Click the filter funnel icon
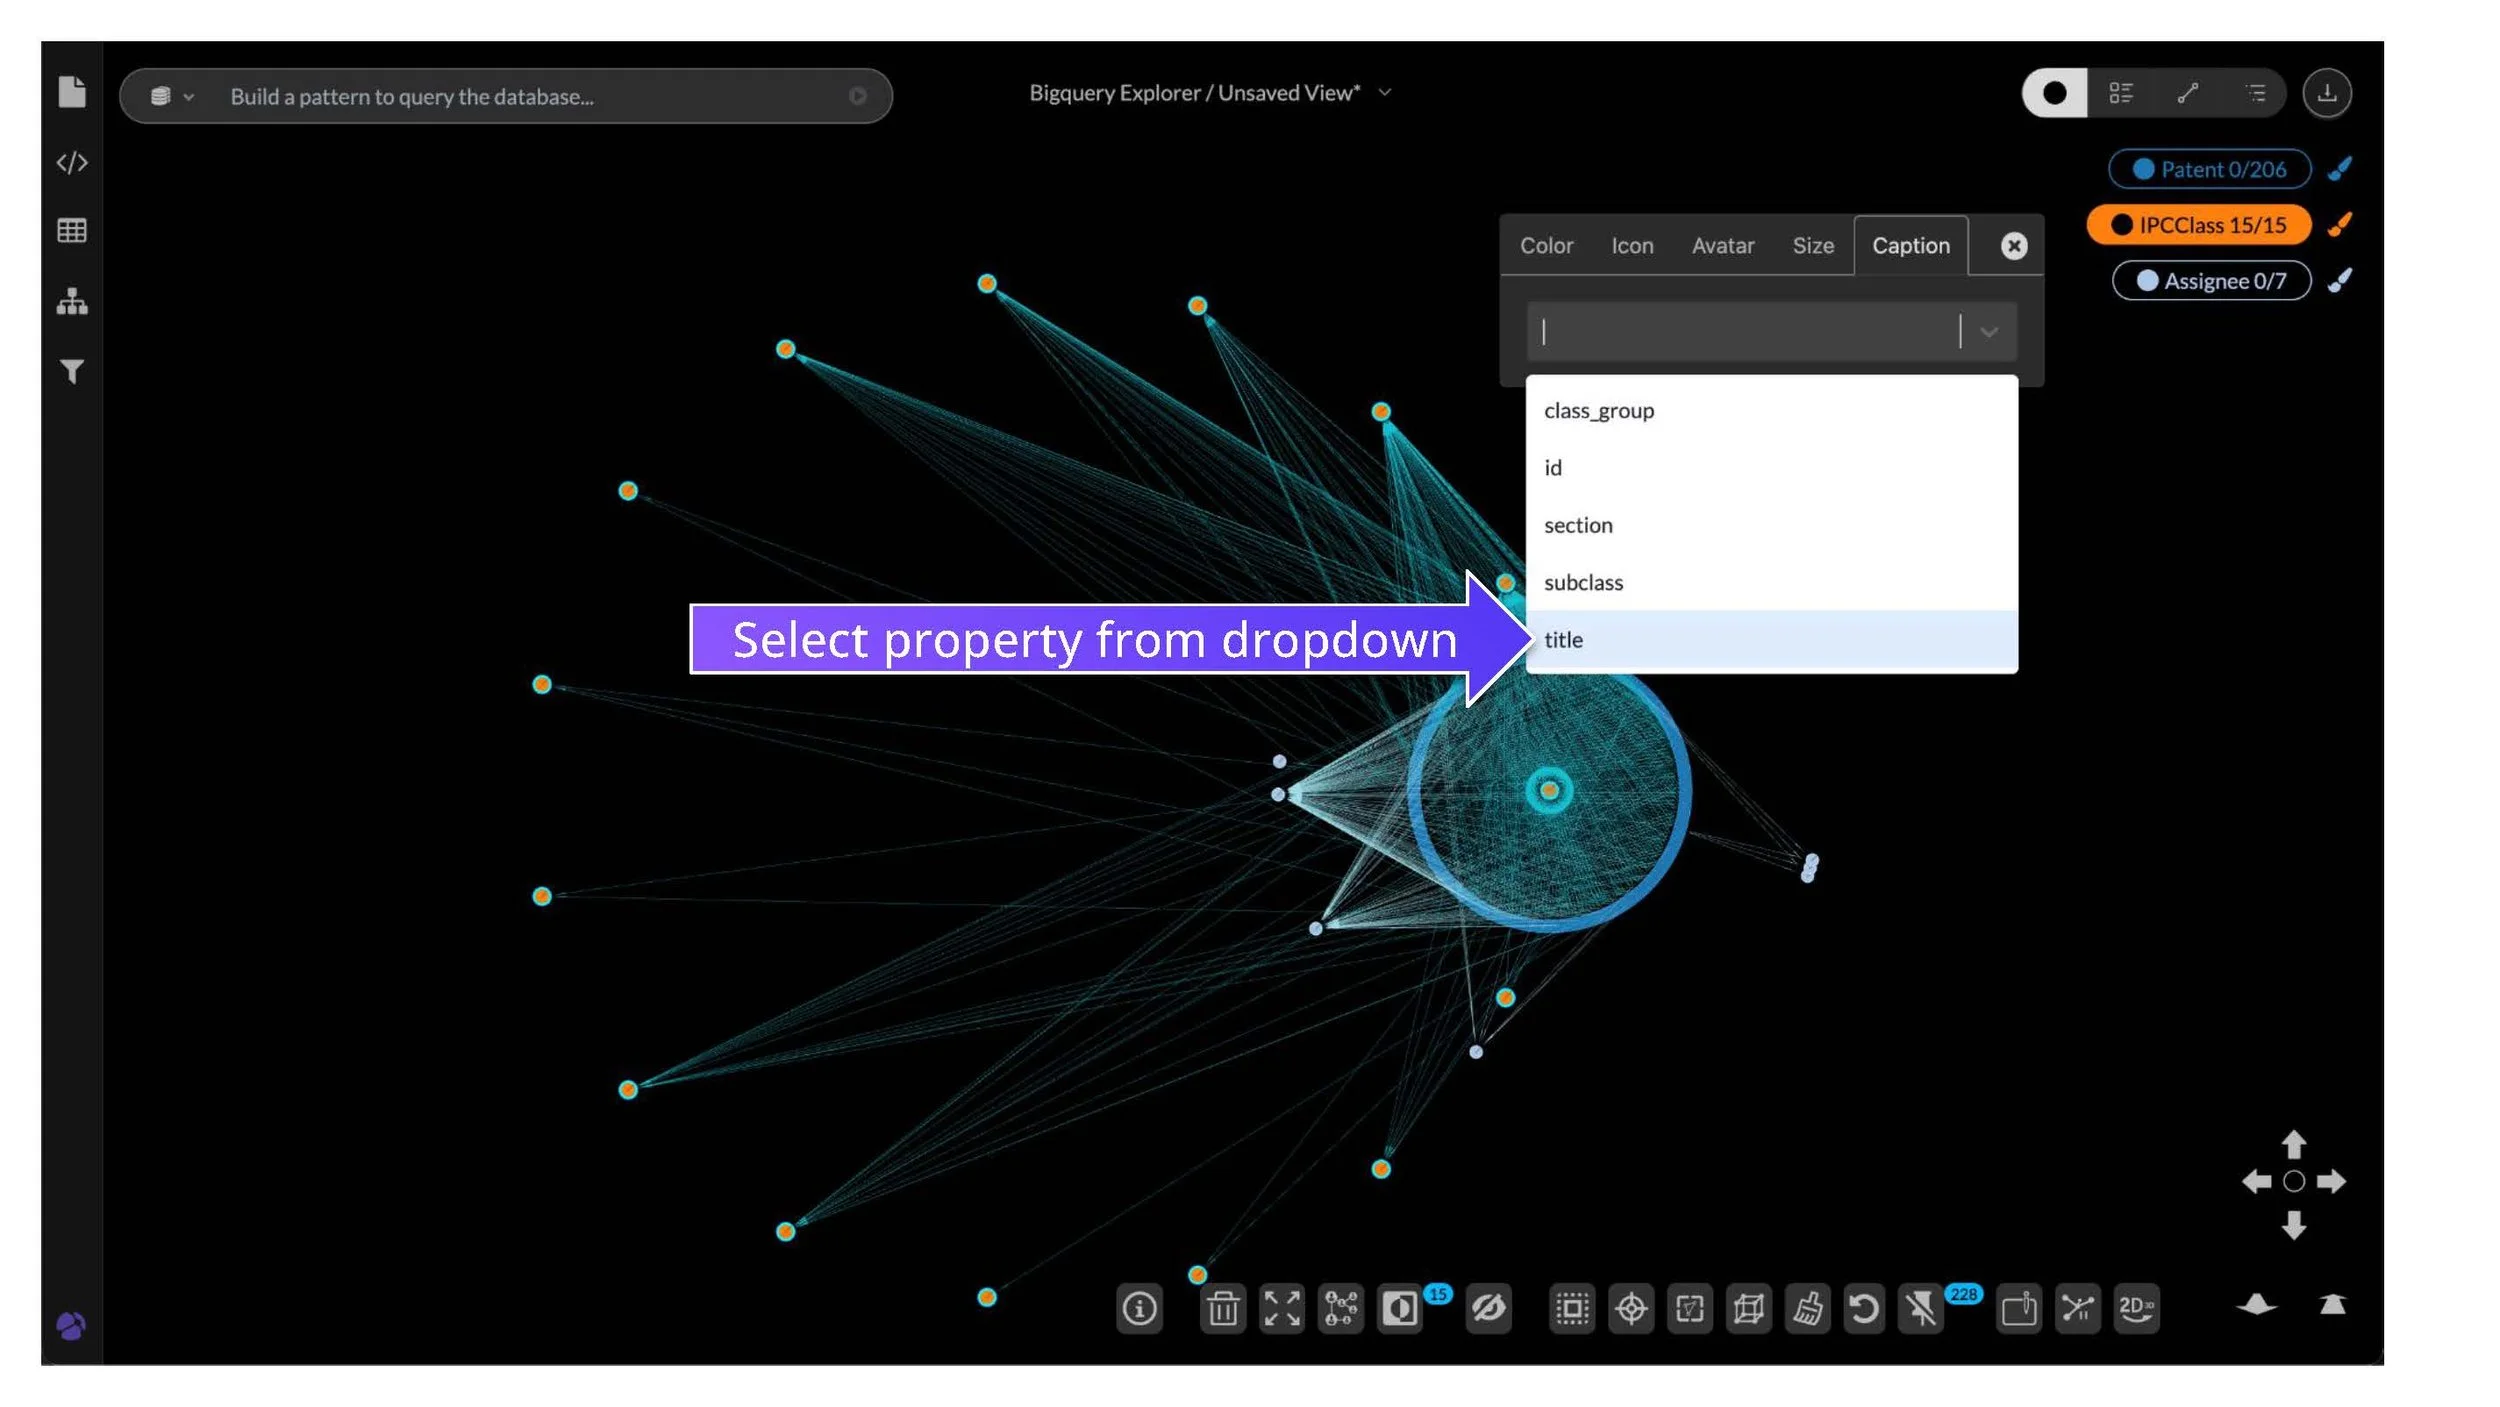The width and height of the screenshot is (2500, 1407). (72, 372)
